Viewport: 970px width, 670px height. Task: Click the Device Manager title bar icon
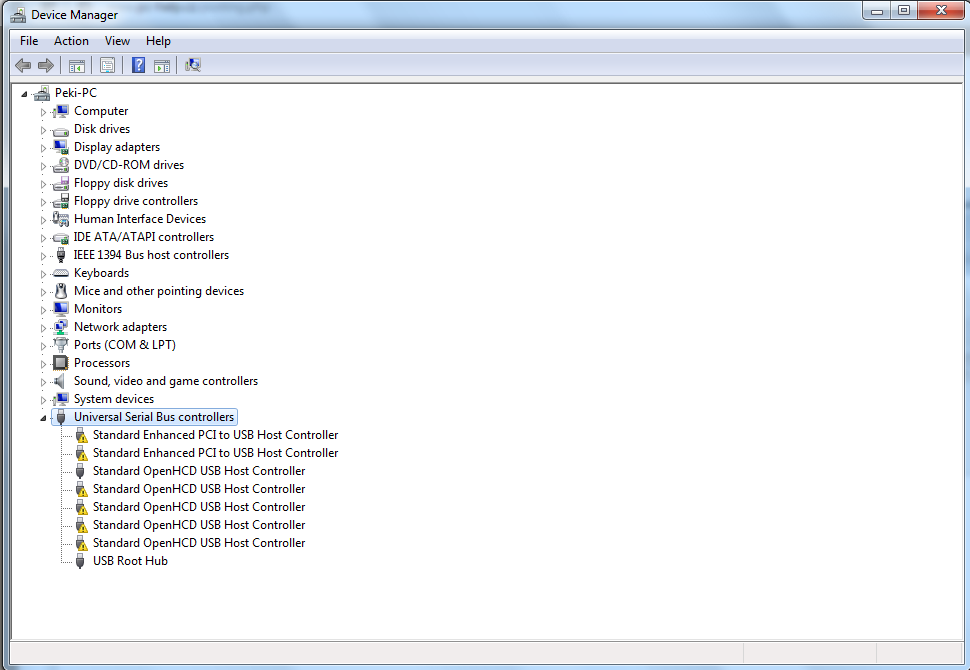17,14
